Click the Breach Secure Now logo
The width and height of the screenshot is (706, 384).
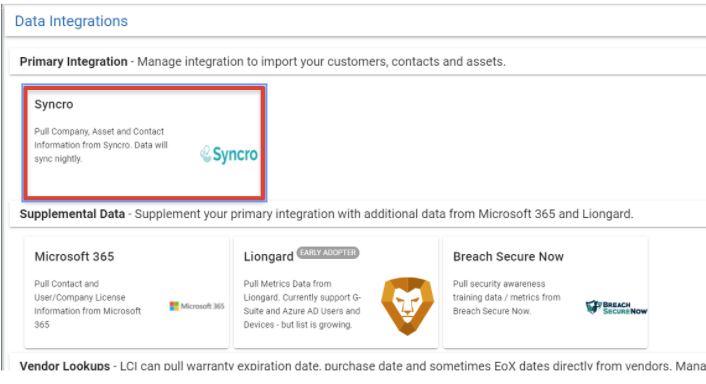pyautogui.click(x=616, y=307)
